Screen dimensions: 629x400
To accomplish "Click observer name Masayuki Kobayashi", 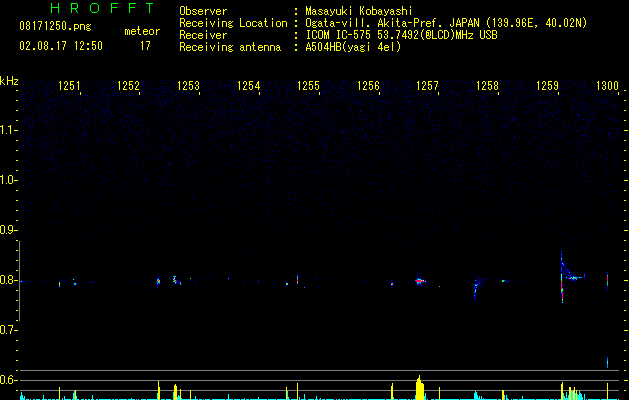I will coord(359,11).
